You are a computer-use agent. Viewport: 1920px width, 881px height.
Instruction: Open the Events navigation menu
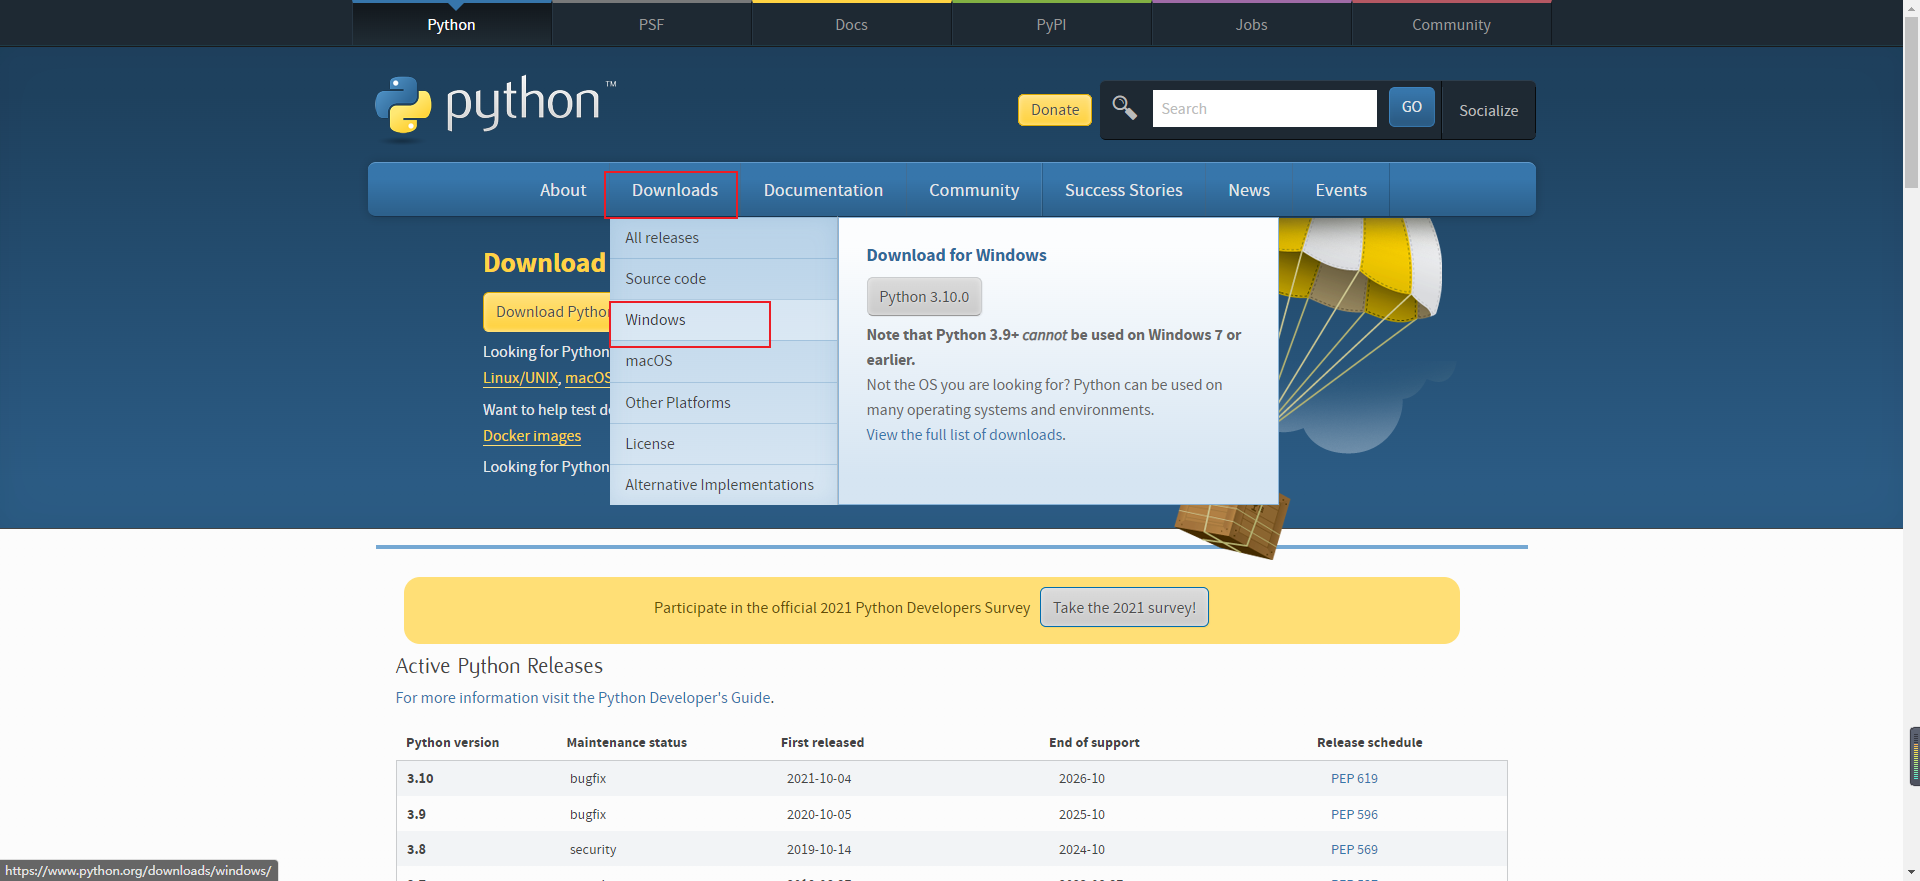[x=1341, y=190]
